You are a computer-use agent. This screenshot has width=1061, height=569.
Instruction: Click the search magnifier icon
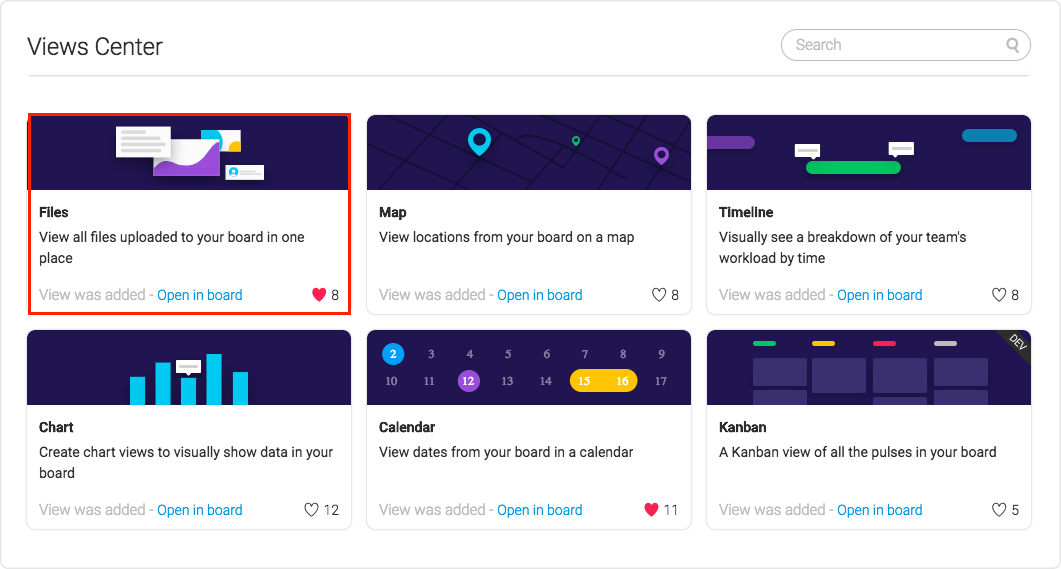pos(1012,45)
